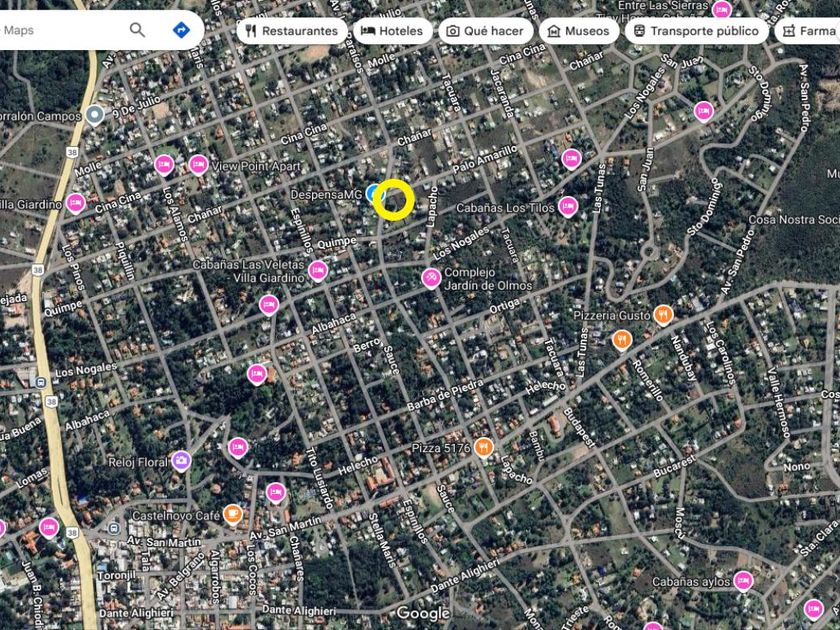840x630 pixels.
Task: Click the Cabañas Las Veletas hotel pin
Action: tap(318, 270)
